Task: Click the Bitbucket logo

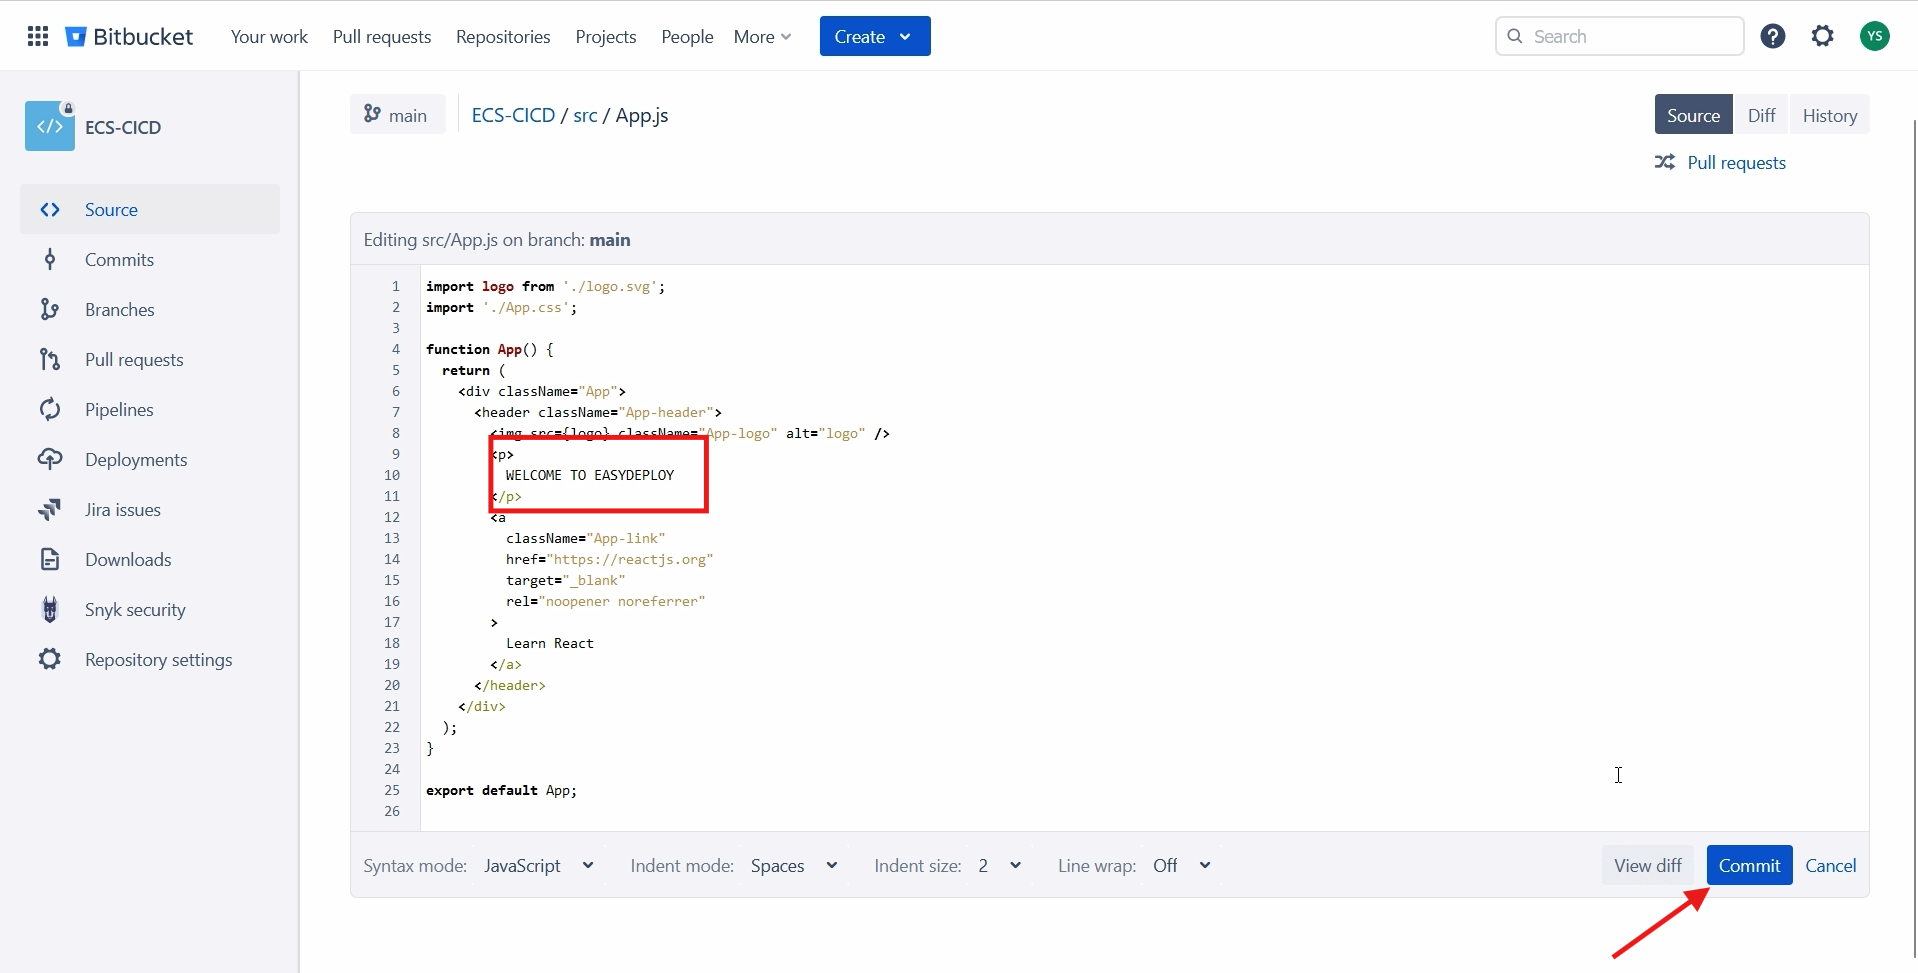Action: pos(130,36)
